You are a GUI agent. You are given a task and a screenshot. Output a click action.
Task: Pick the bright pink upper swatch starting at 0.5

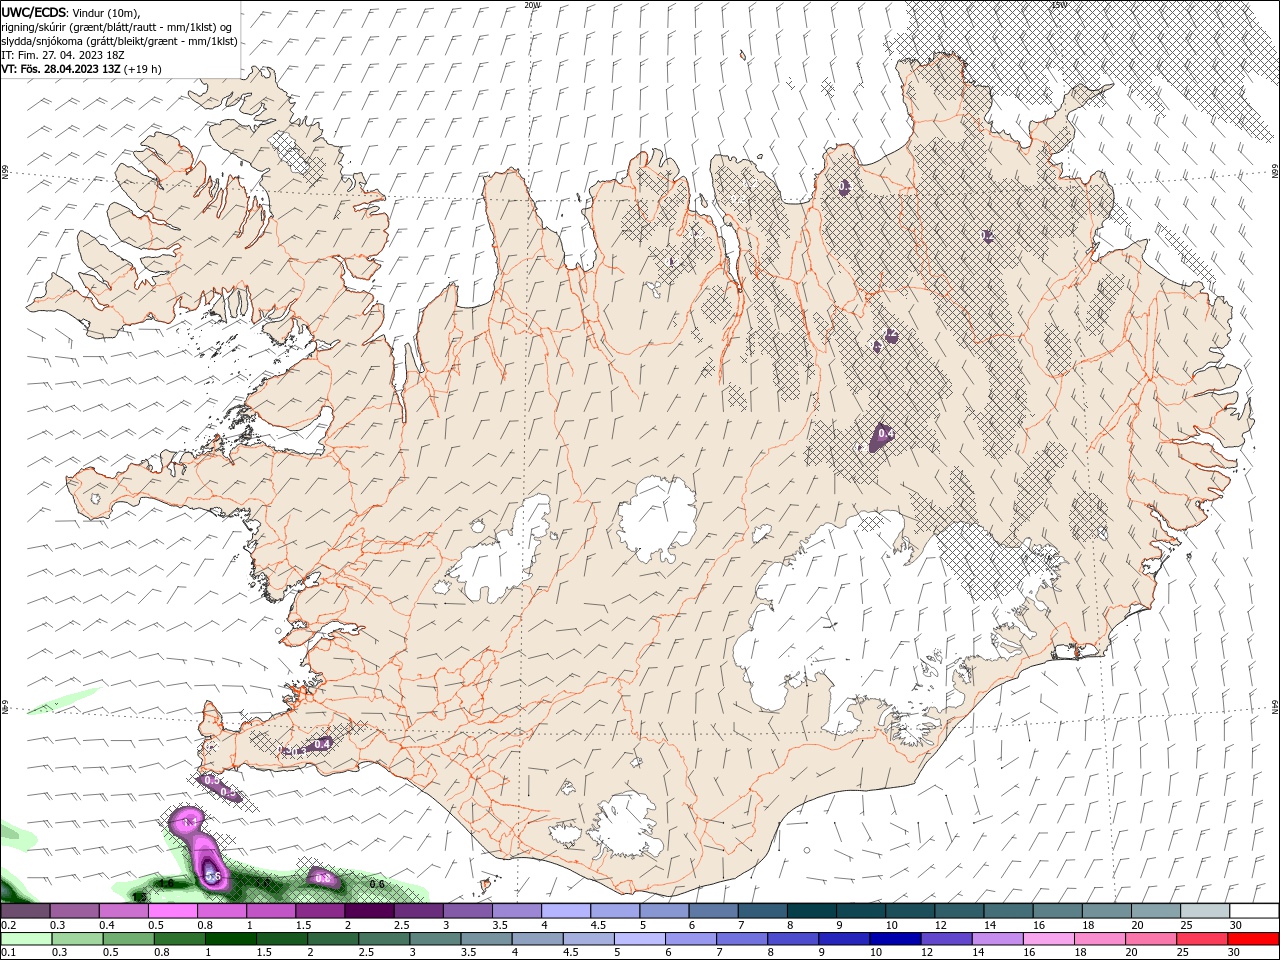[172, 912]
